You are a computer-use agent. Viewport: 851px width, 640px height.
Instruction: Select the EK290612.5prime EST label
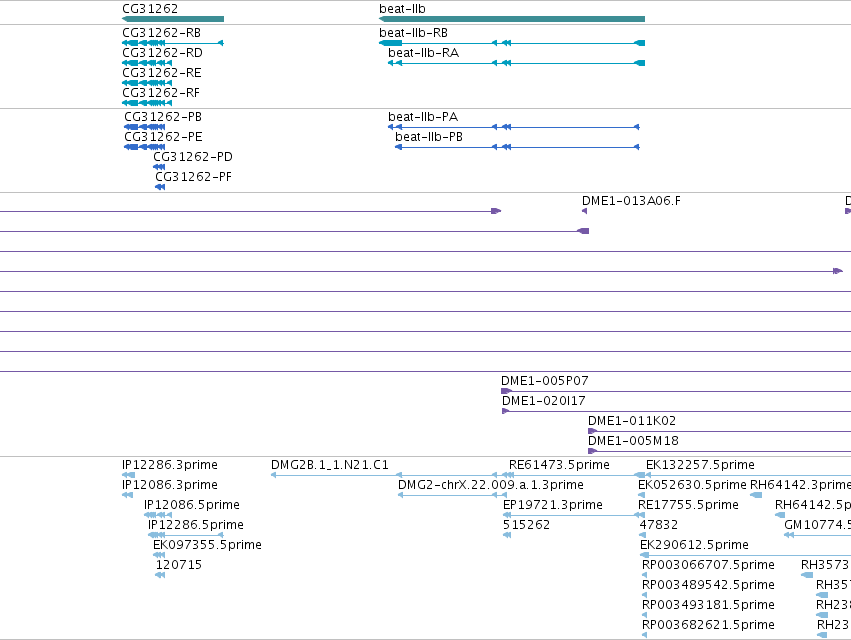(694, 545)
